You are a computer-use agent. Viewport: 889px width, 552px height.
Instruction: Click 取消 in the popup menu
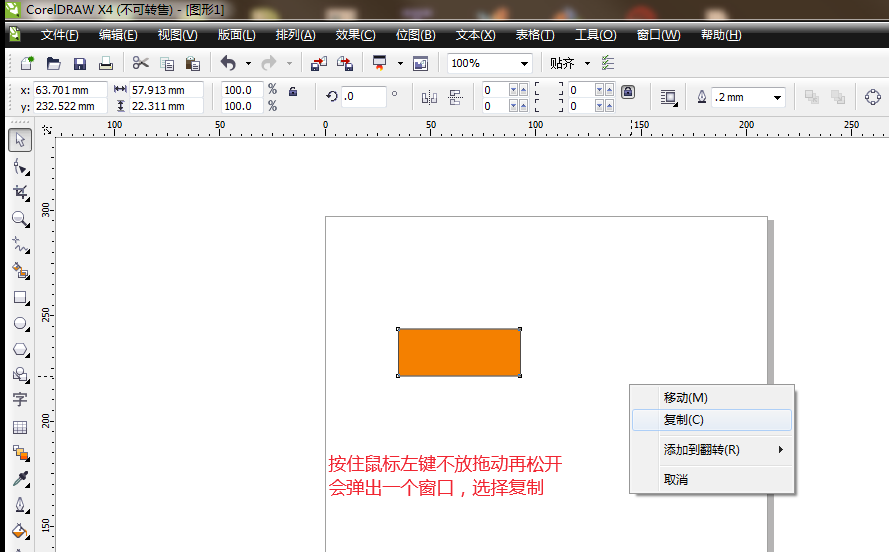[676, 480]
